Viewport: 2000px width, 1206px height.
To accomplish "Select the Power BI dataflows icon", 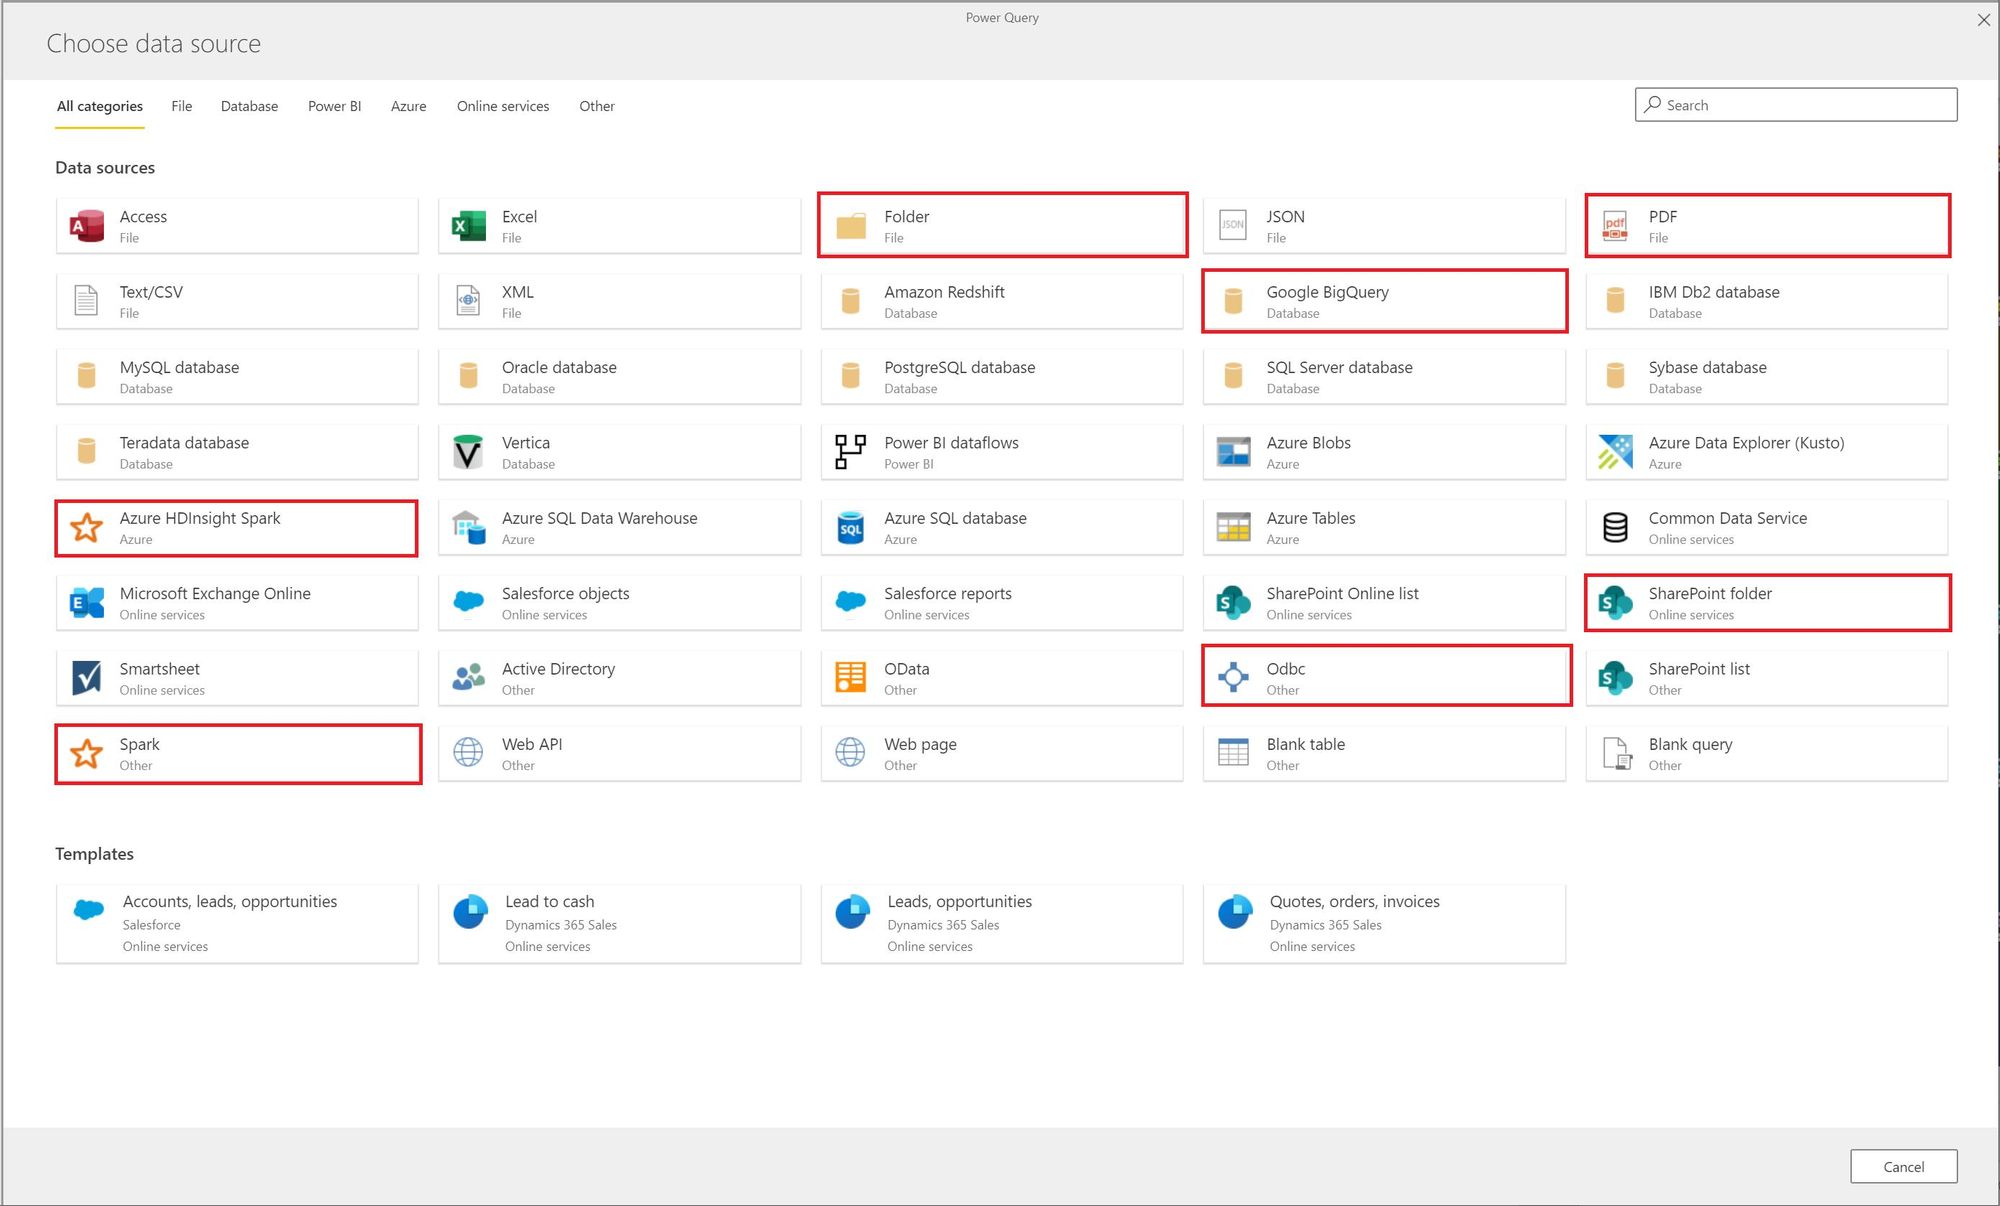I will 851,452.
